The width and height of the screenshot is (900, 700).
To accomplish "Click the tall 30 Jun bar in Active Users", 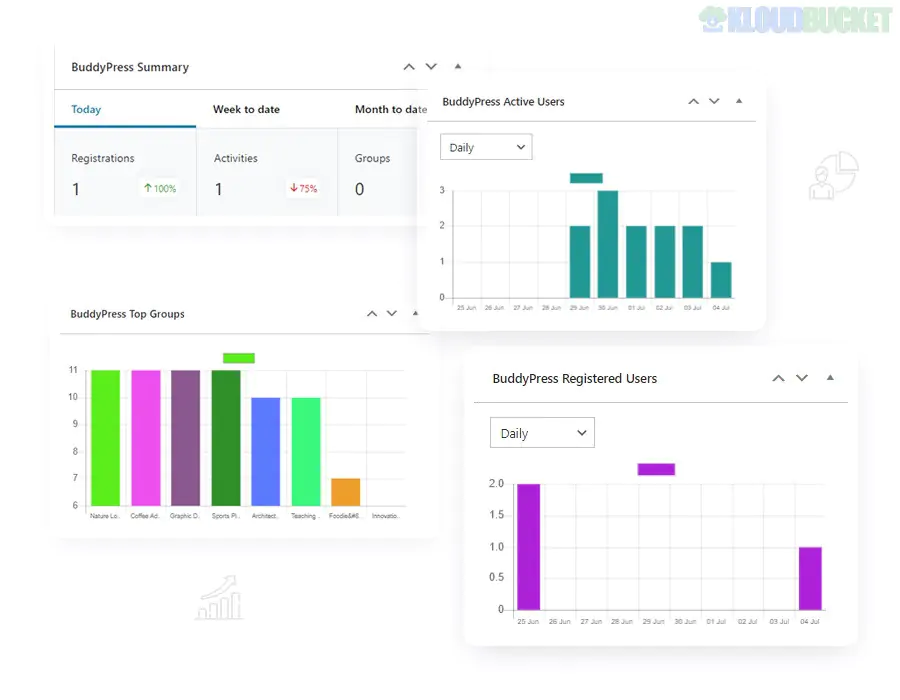I will click(x=610, y=240).
